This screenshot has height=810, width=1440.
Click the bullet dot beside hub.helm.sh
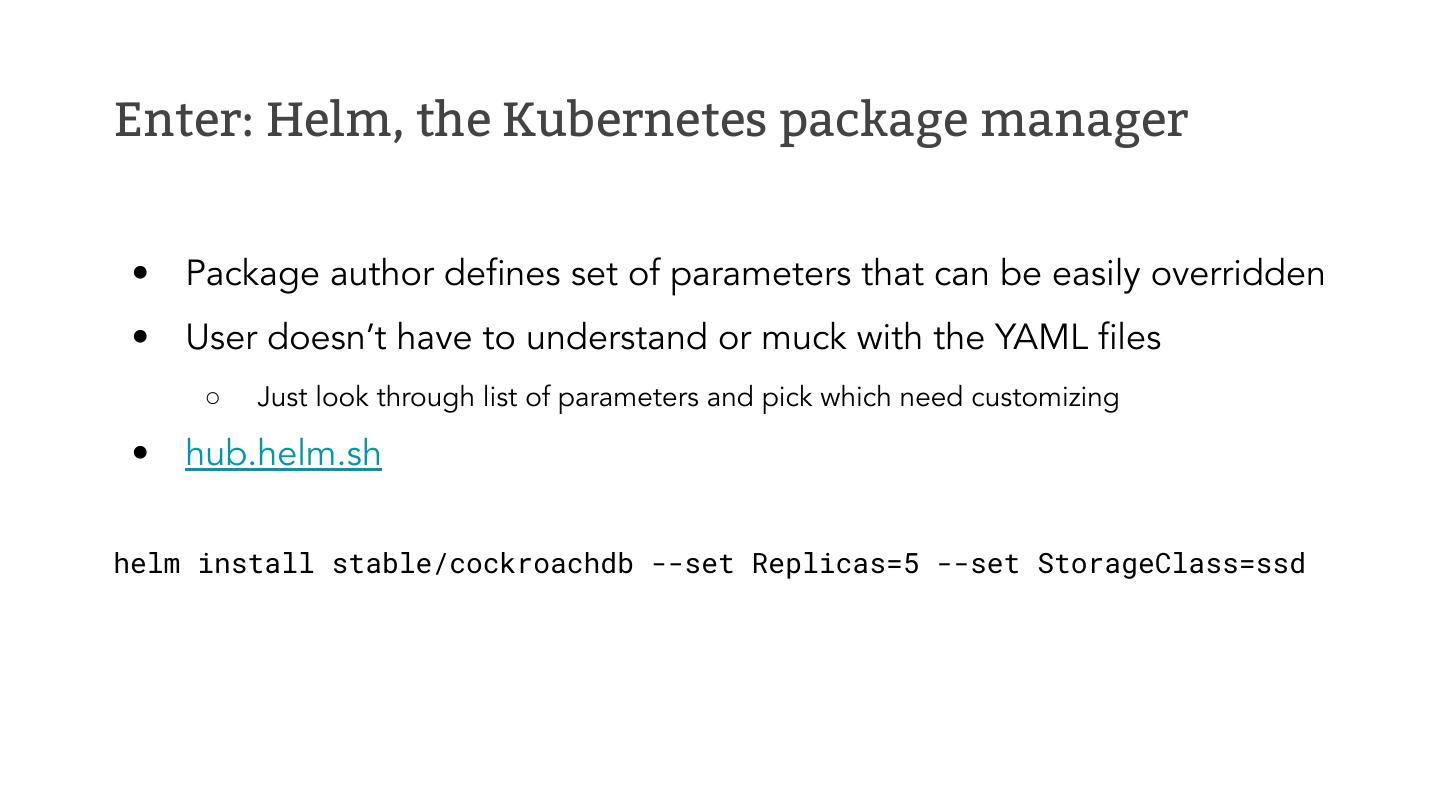(x=141, y=453)
